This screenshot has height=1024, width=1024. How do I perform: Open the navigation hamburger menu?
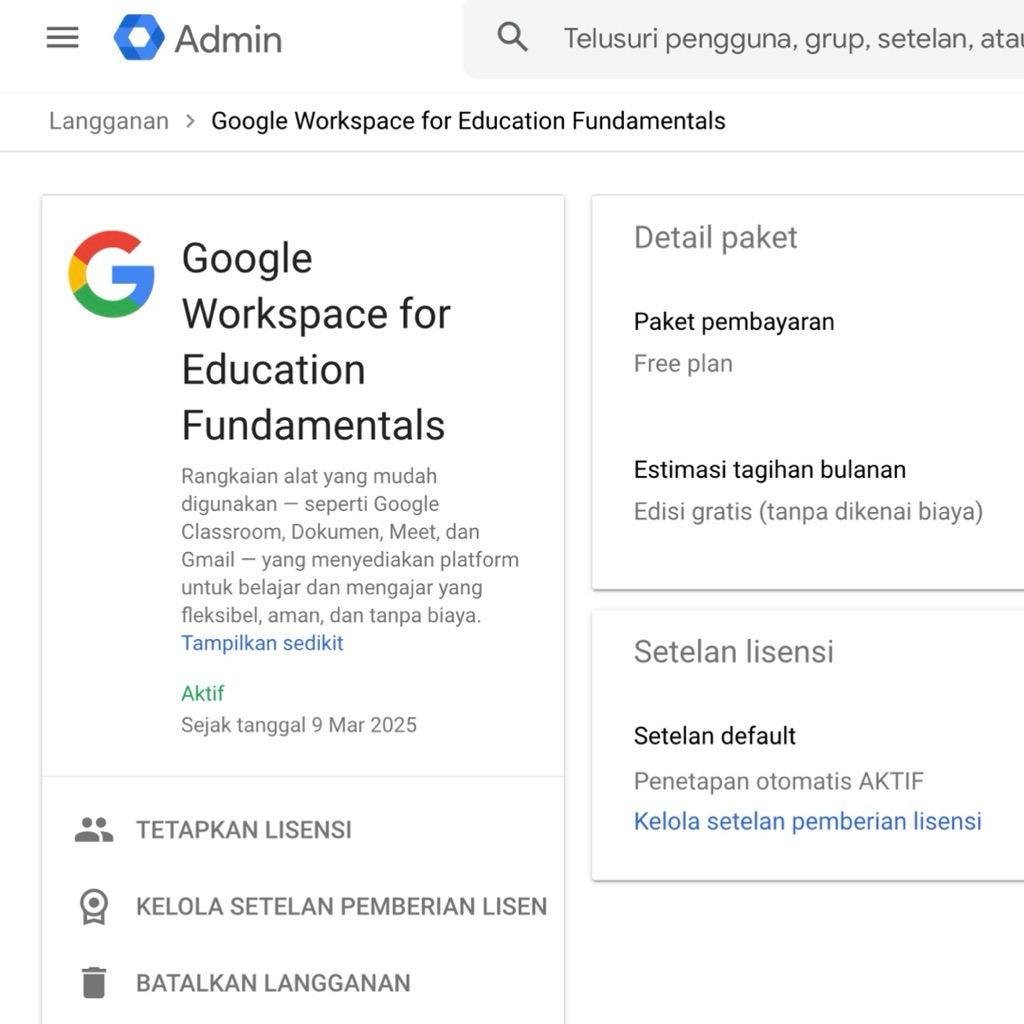point(62,38)
